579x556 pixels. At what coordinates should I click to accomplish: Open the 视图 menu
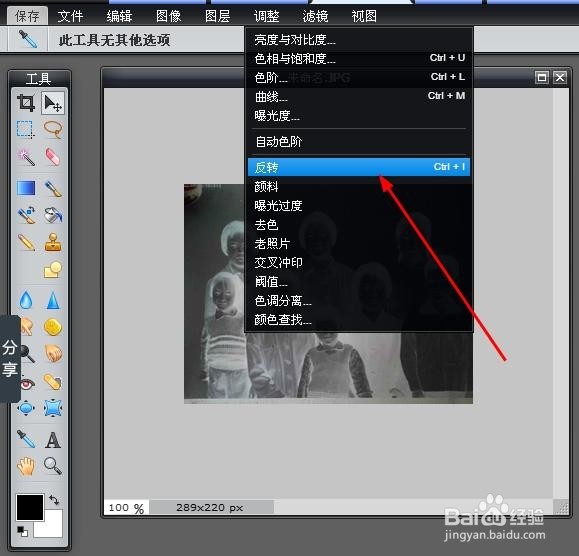pos(364,16)
